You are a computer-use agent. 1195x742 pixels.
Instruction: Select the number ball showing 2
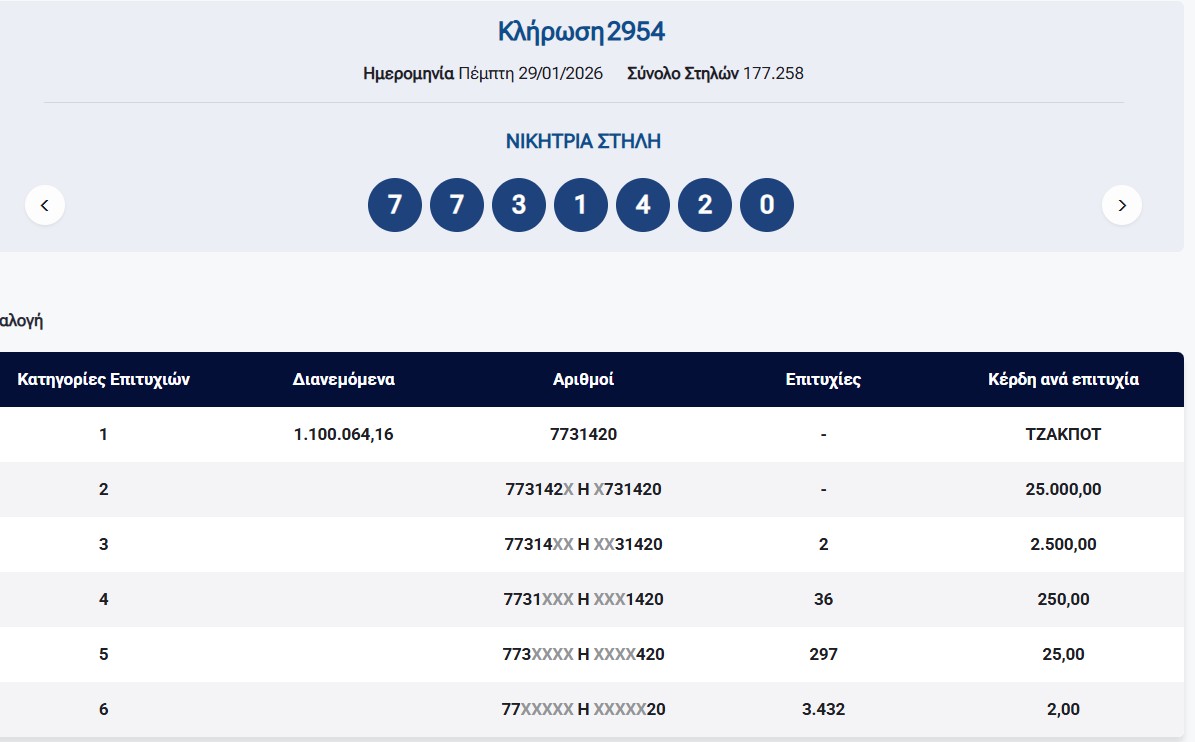705,205
